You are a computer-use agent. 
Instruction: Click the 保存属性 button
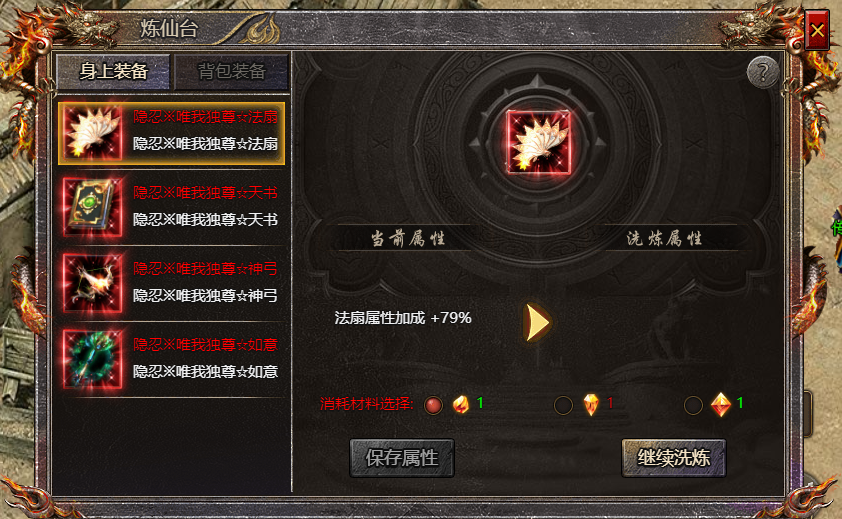[402, 458]
